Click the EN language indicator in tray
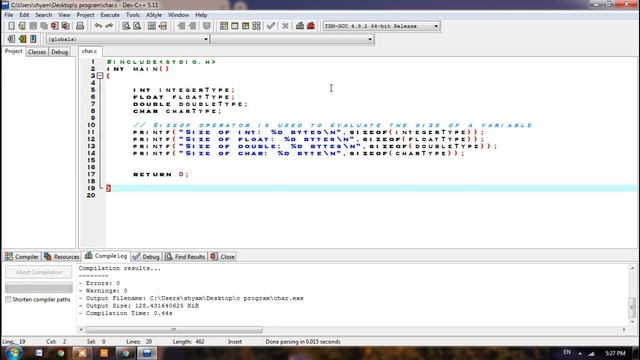640x360 pixels. (567, 352)
